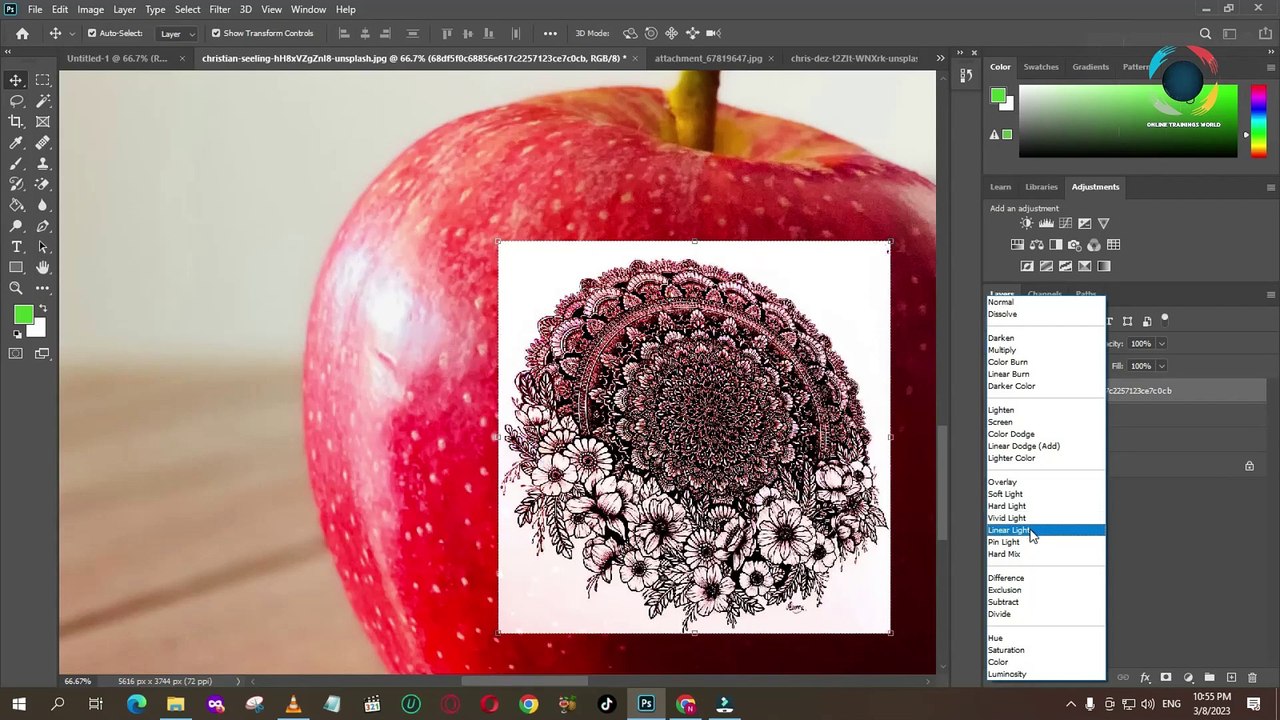Viewport: 1280px width, 720px height.
Task: Select the Magic Wand tool
Action: coord(43,101)
